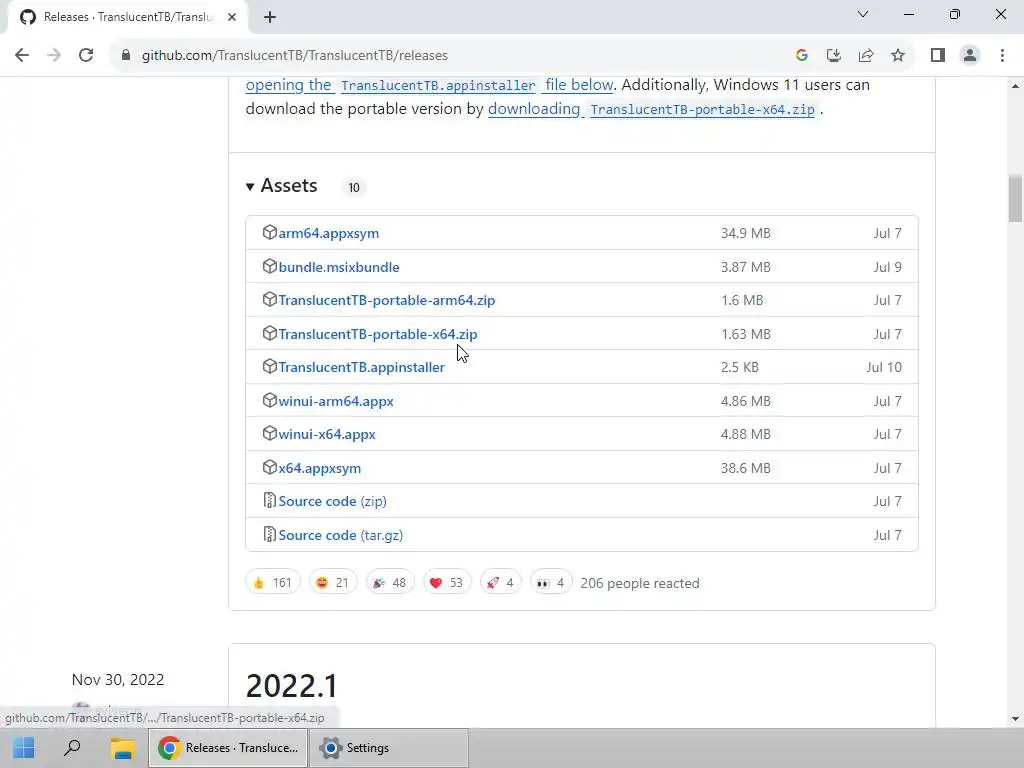This screenshot has height=768, width=1024.
Task: Collapse the Assets section
Action: click(281, 186)
